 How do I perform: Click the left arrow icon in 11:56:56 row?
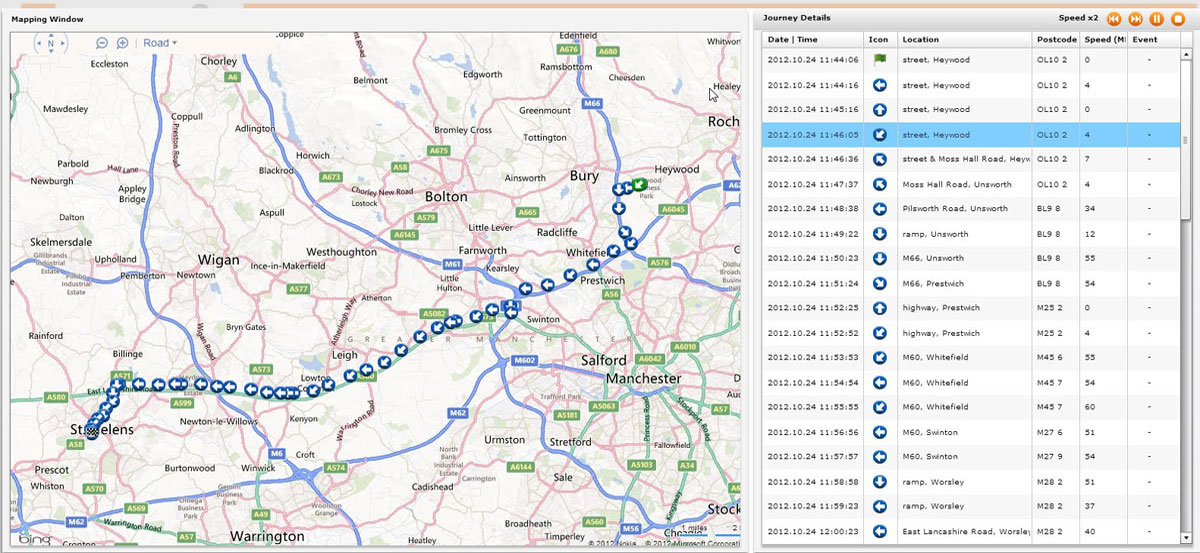tap(879, 433)
